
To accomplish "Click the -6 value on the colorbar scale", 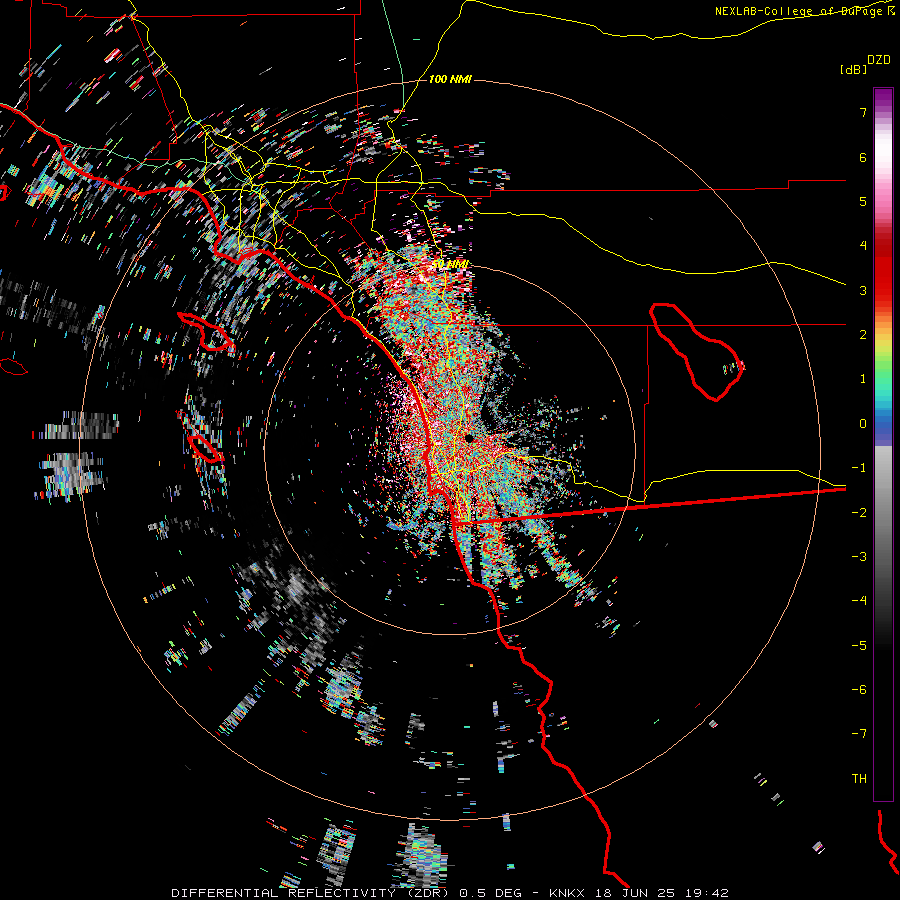I will (859, 690).
